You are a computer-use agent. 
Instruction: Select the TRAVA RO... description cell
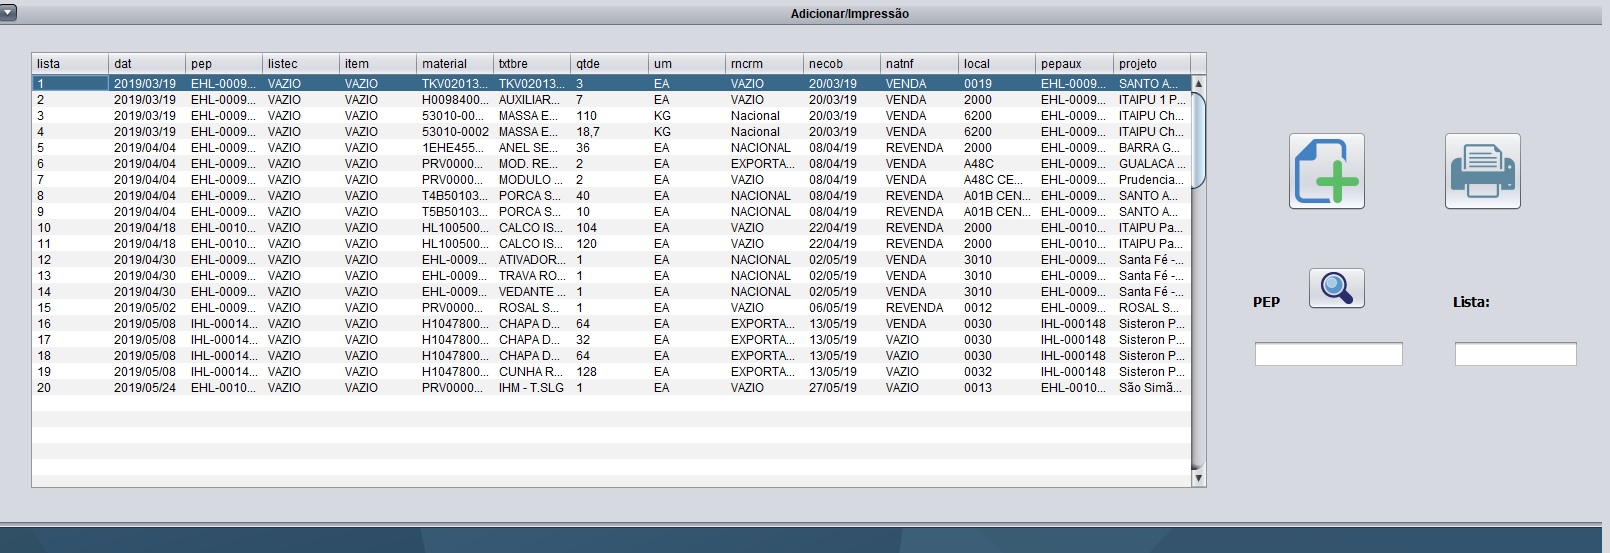[x=532, y=276]
